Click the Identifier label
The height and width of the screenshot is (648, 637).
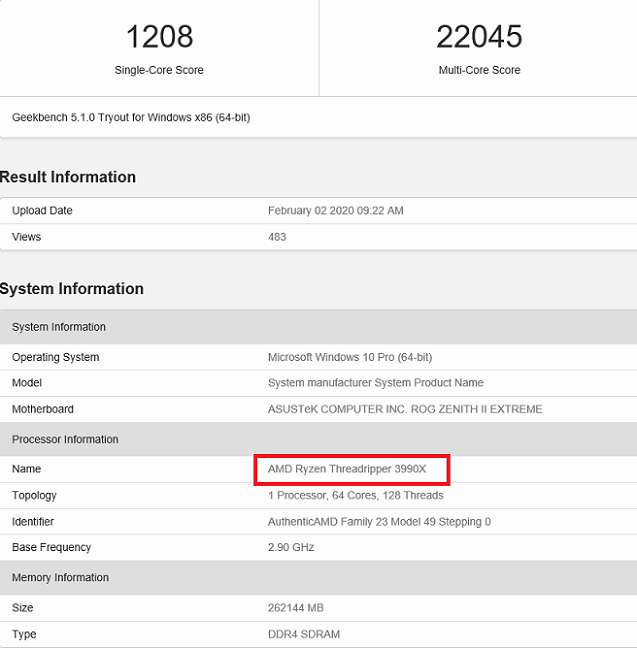pyautogui.click(x=33, y=522)
